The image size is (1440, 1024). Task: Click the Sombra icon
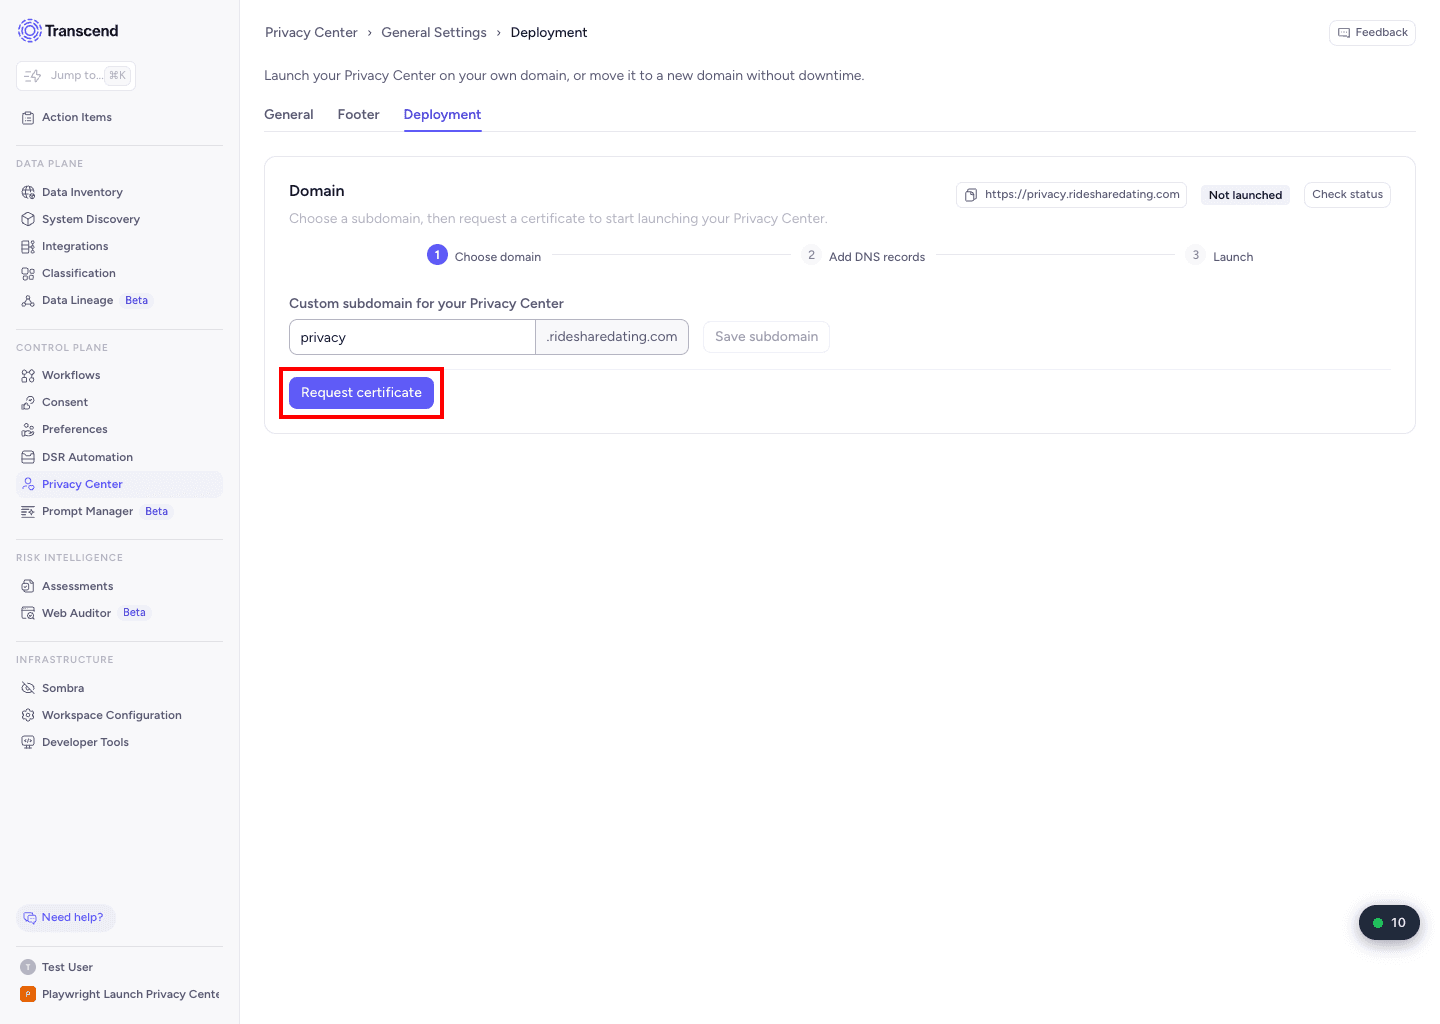[28, 688]
